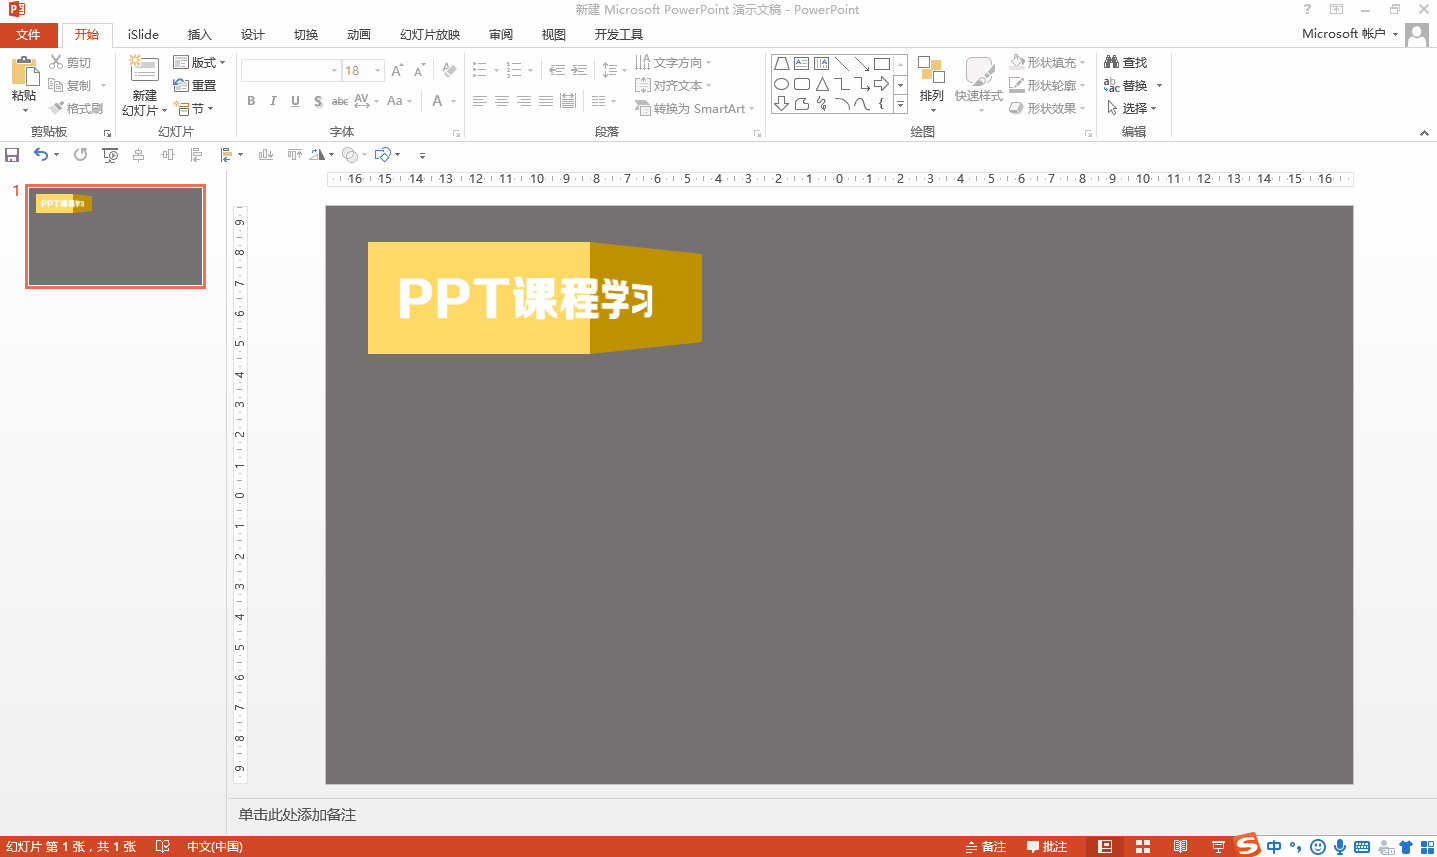Click the Save icon on quick access toolbar
The image size is (1437, 857).
coord(12,154)
